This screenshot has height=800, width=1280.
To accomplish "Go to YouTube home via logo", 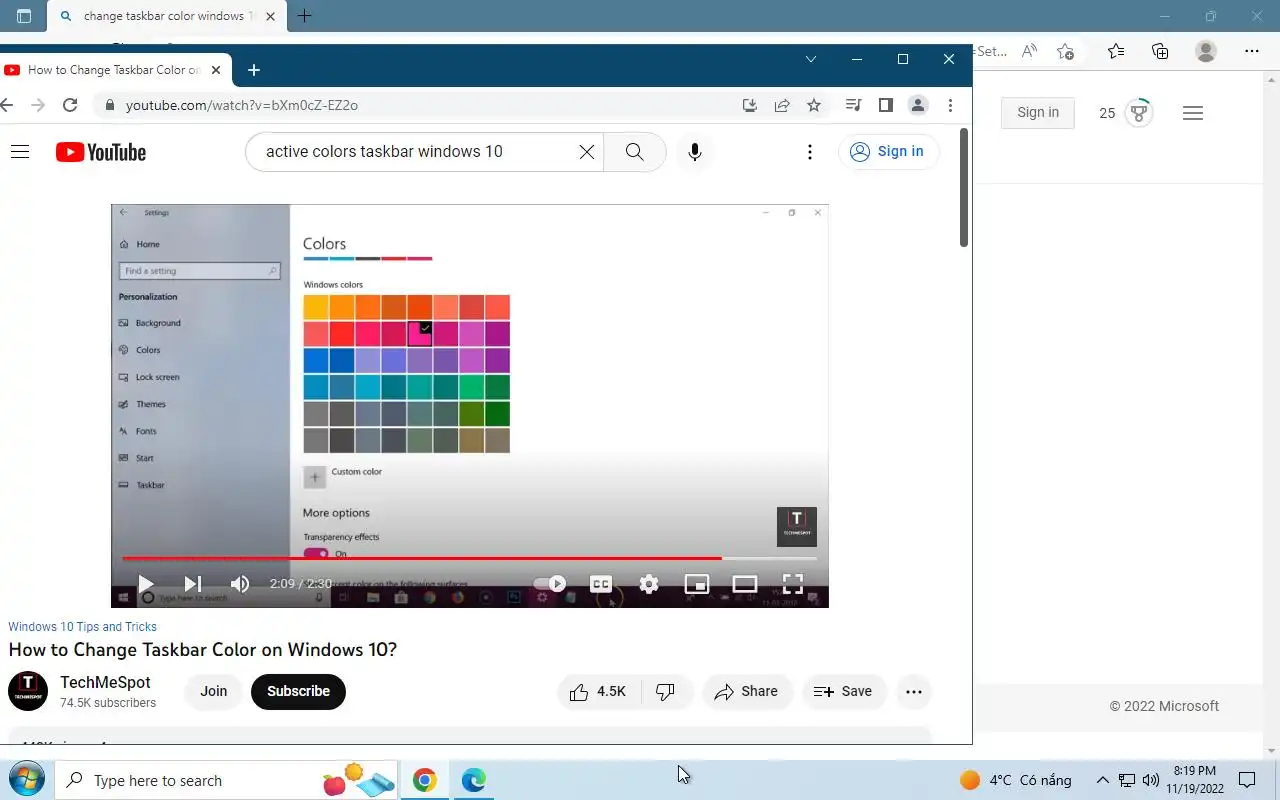I will click(101, 152).
